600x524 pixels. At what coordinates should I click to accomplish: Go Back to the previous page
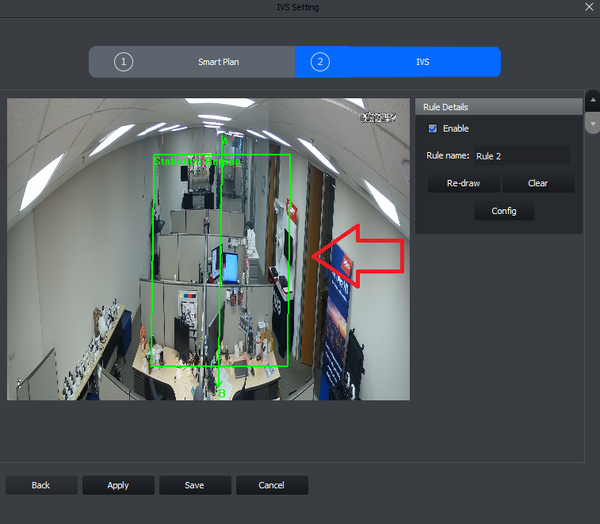click(41, 485)
